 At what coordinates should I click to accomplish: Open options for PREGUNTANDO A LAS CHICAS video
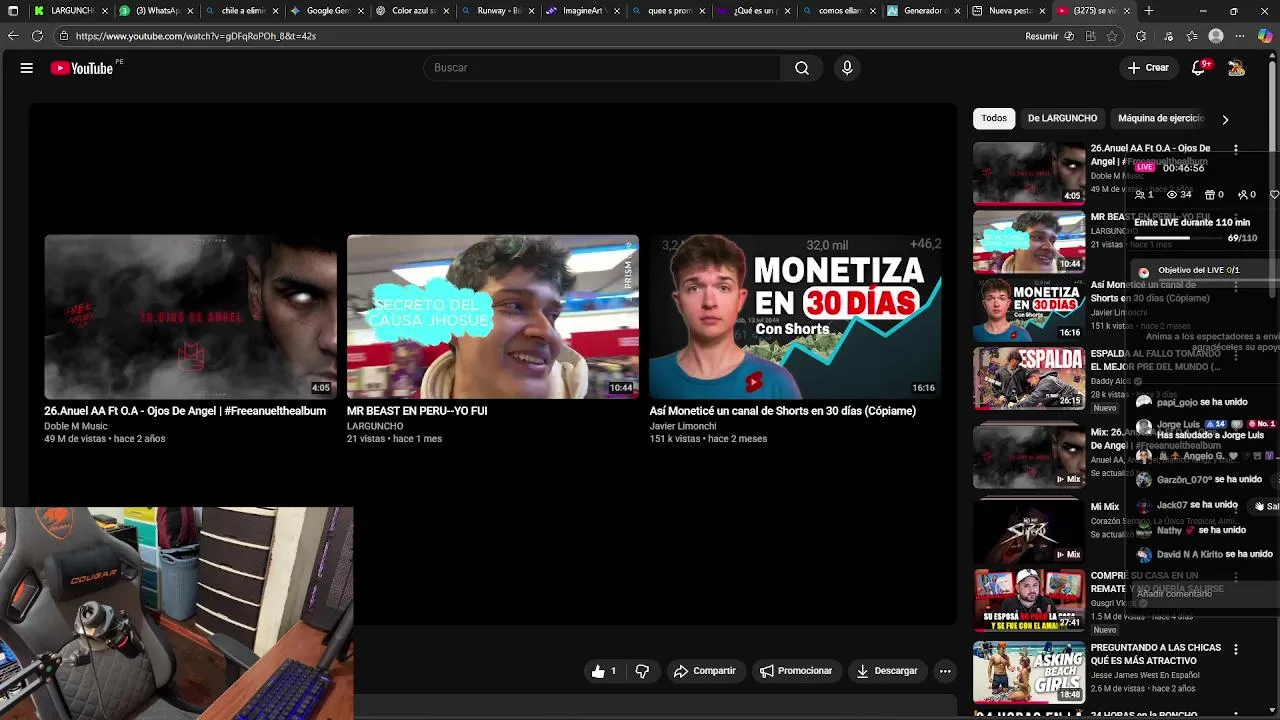[x=1236, y=649]
